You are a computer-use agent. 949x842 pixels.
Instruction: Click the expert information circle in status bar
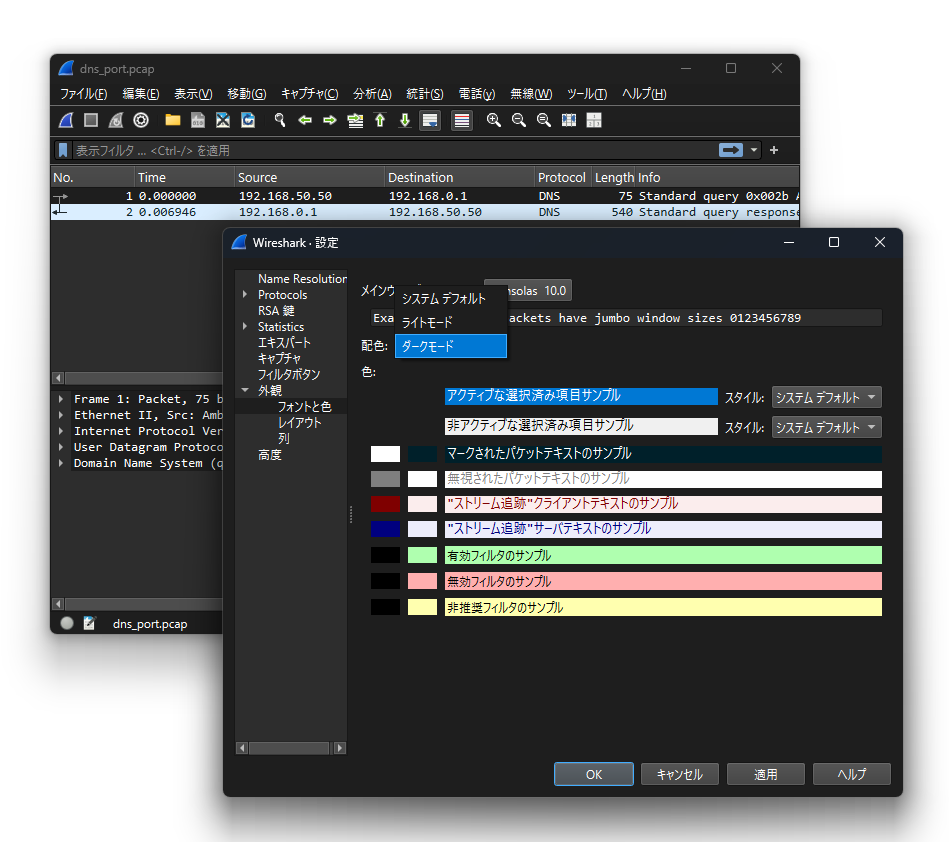[x=67, y=623]
